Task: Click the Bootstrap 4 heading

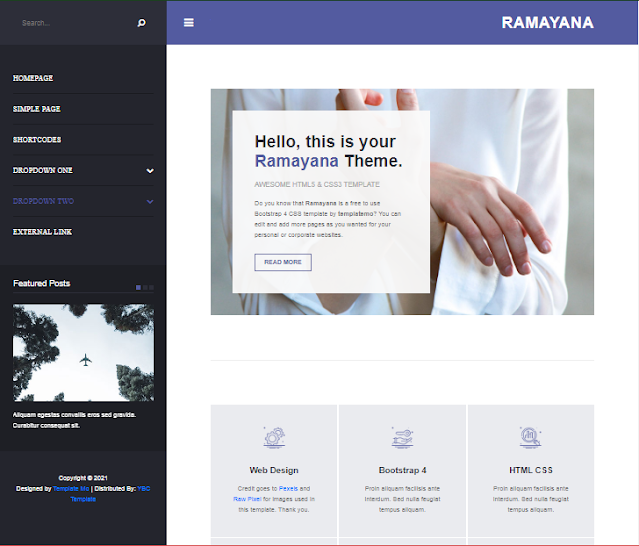Action: click(402, 470)
